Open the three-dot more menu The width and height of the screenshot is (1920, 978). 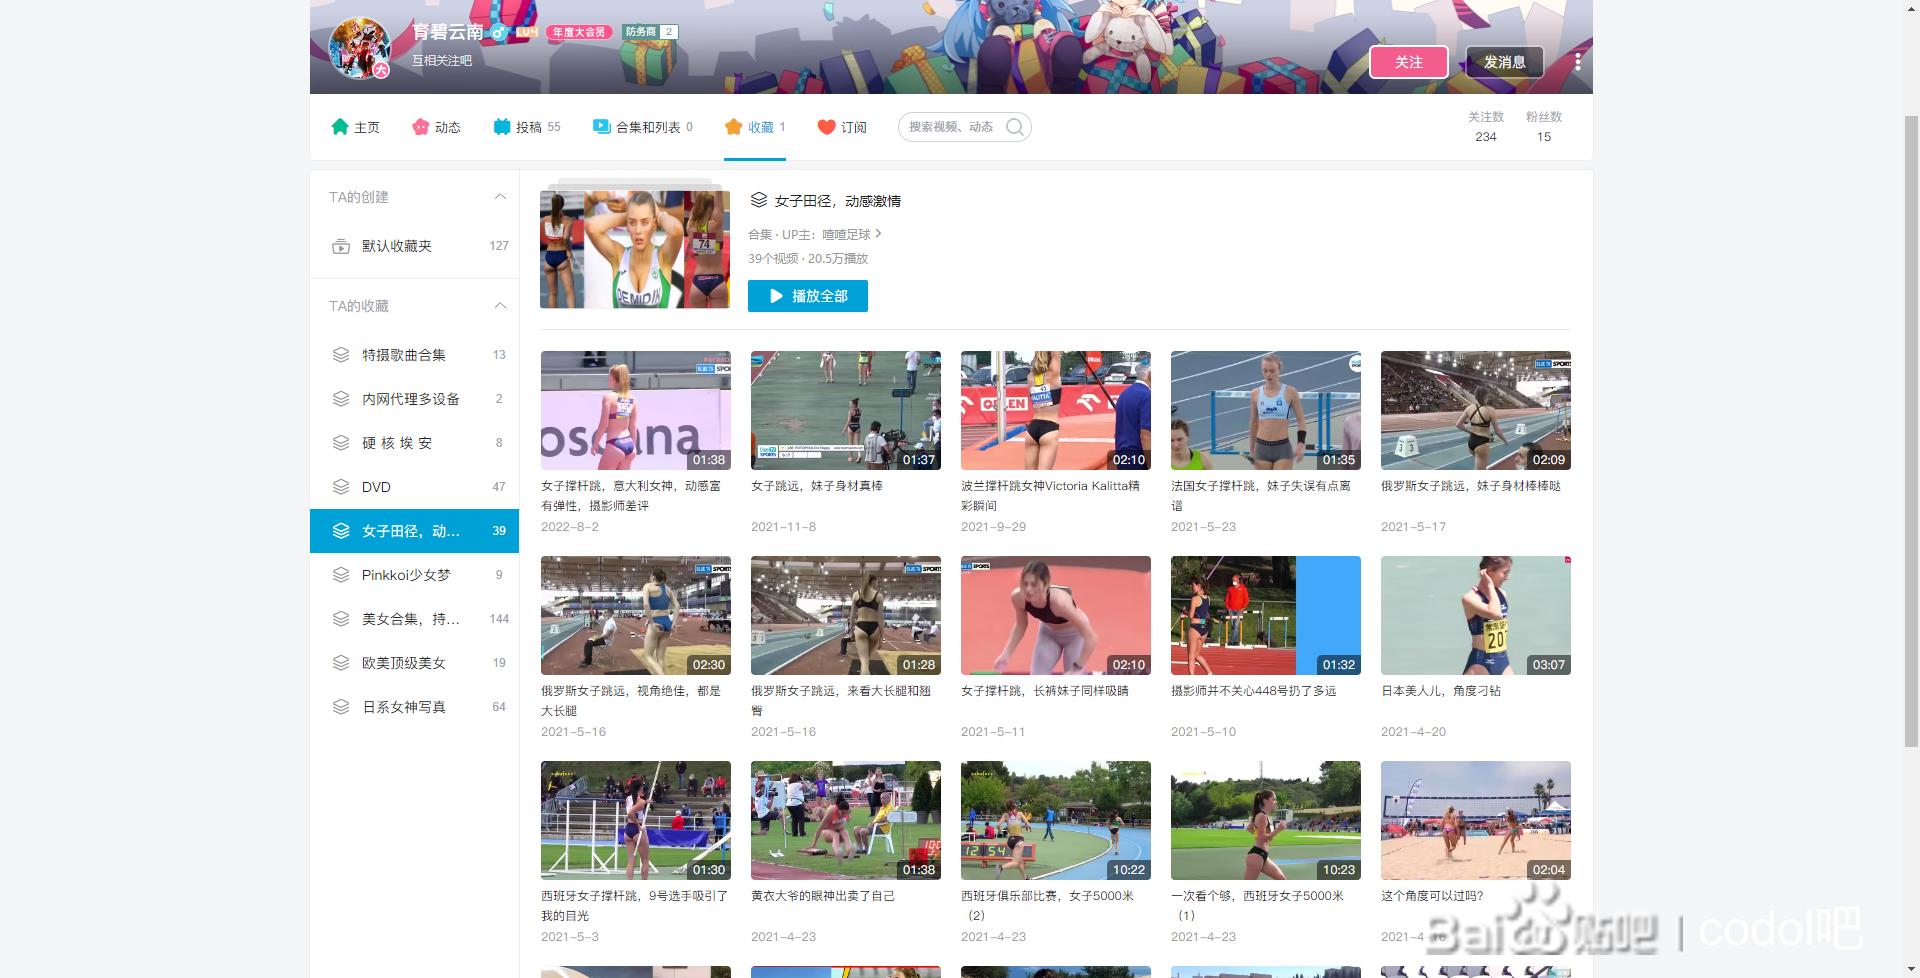click(1578, 62)
